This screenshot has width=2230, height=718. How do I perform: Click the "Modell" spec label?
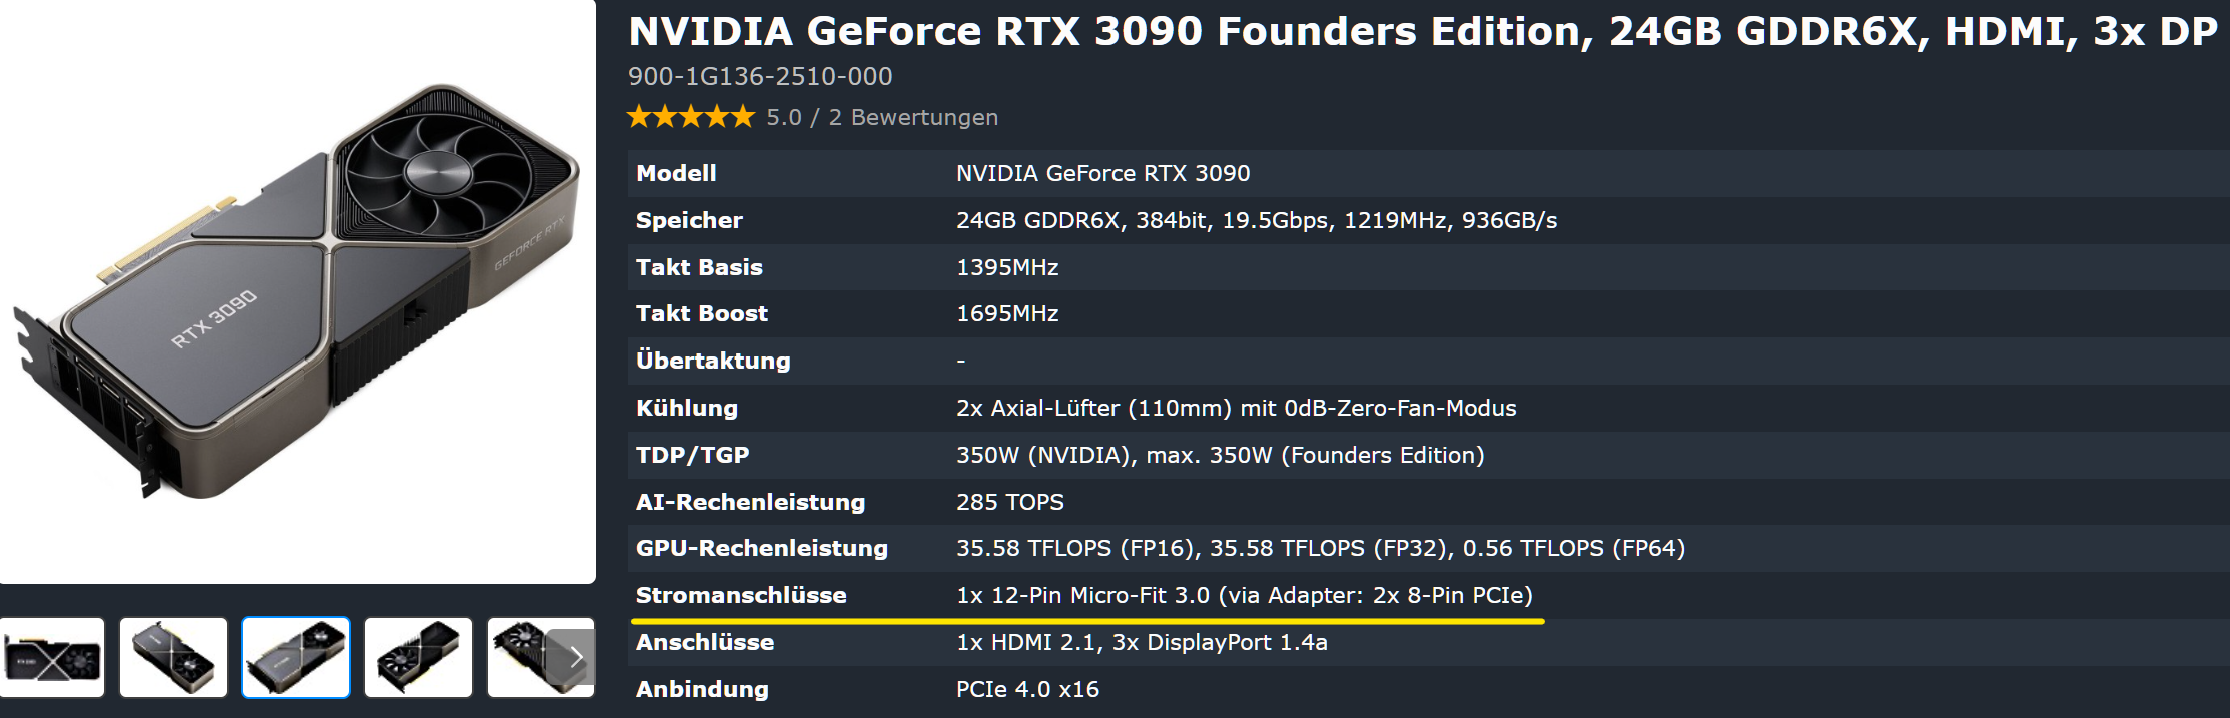(676, 173)
